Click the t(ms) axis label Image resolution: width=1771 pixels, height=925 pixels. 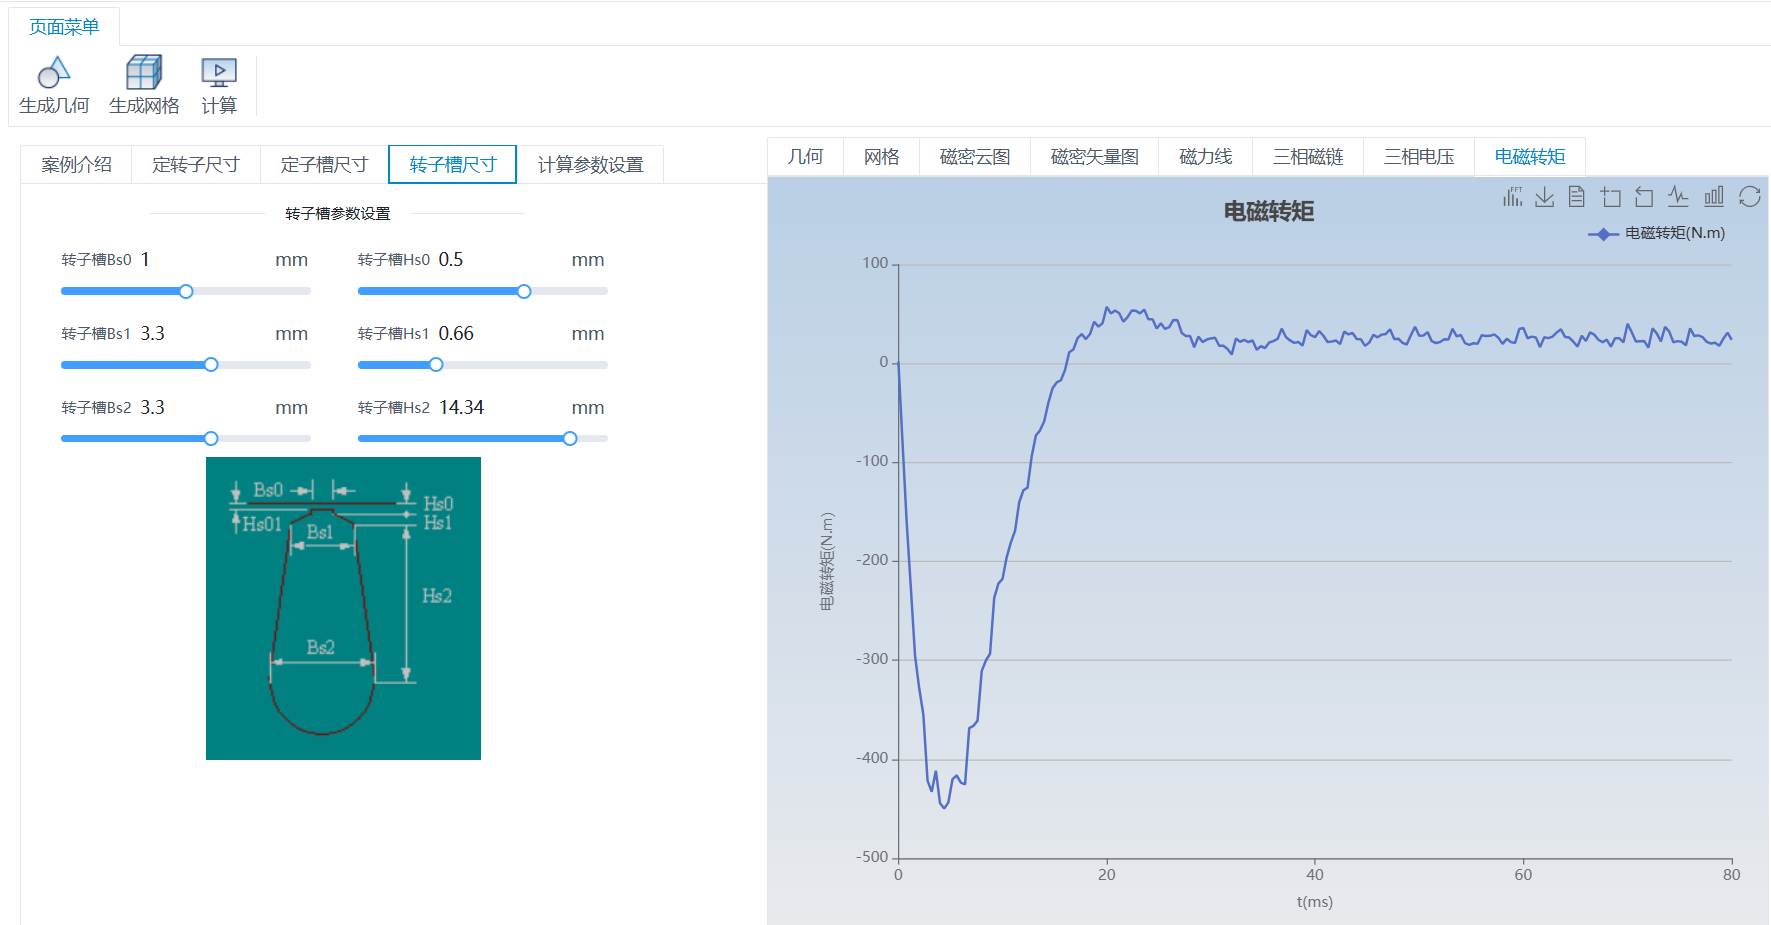(x=1315, y=902)
